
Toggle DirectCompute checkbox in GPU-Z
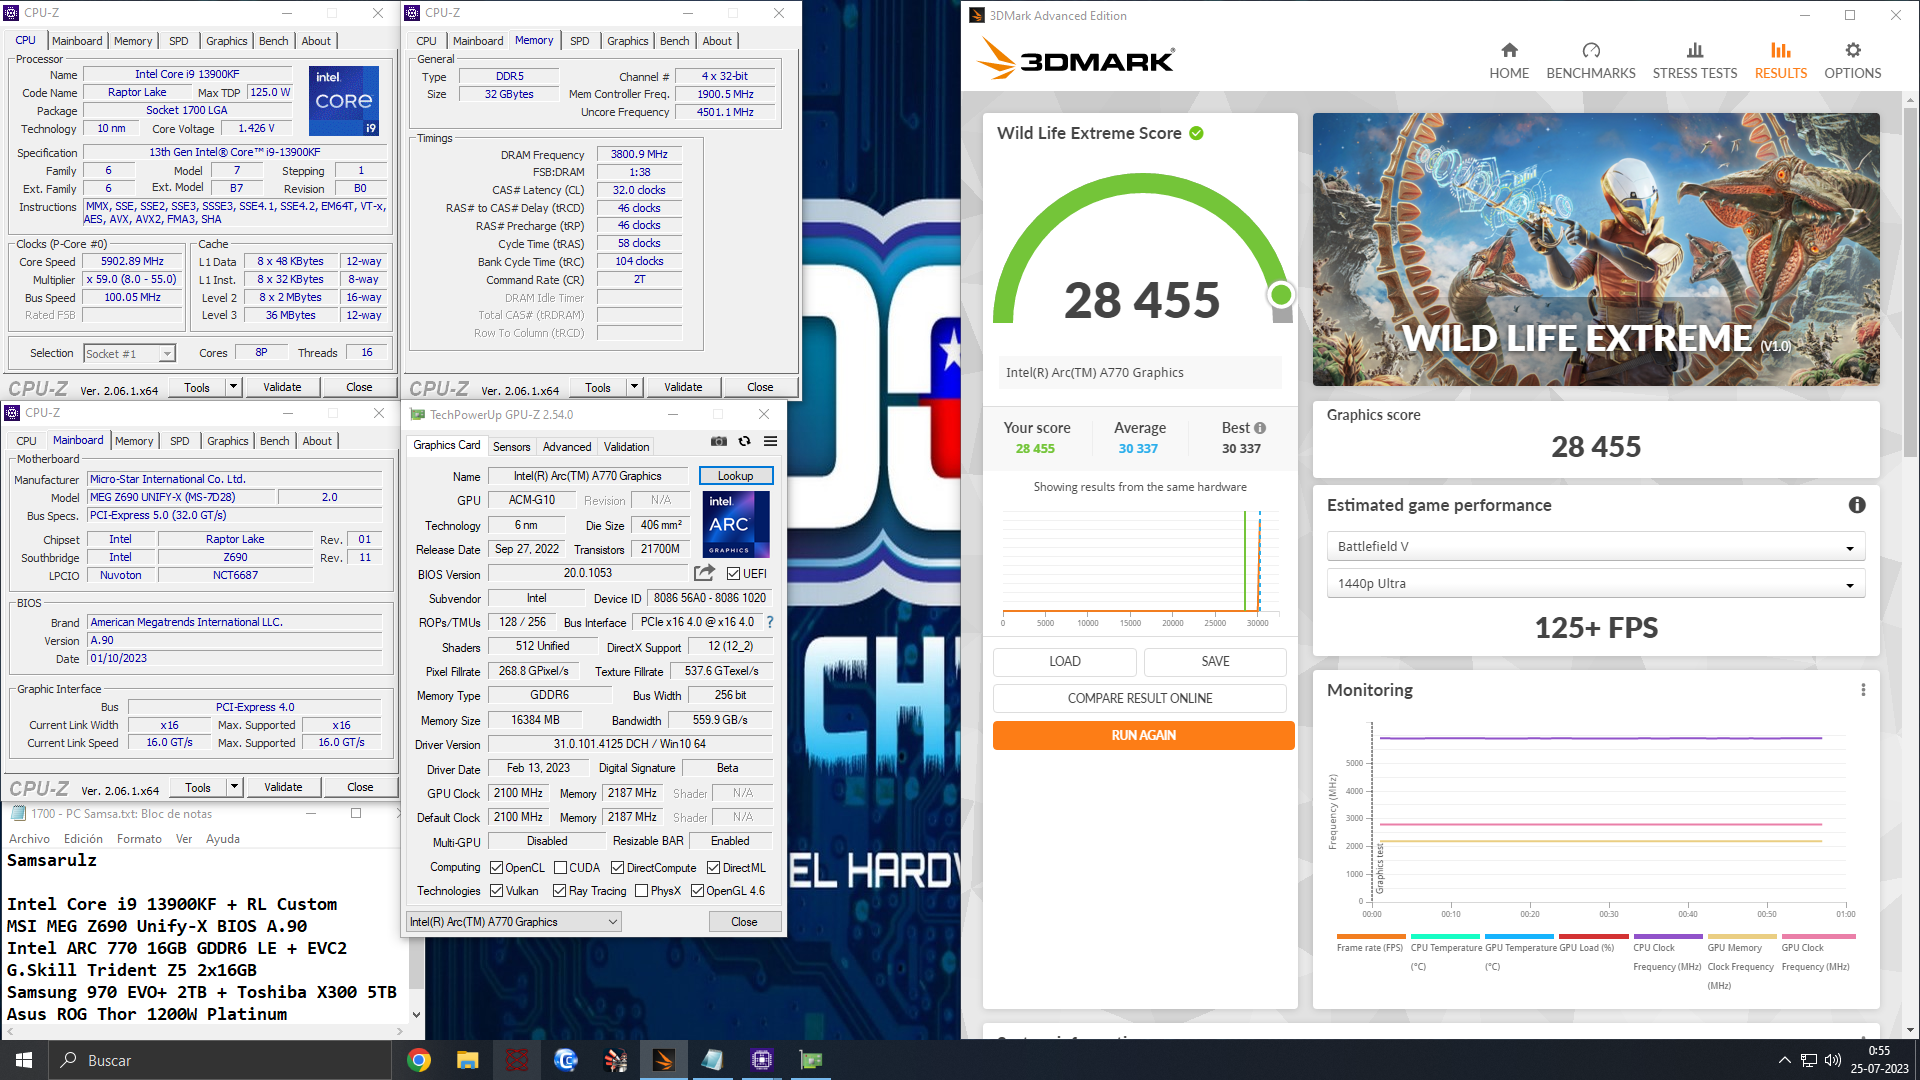coord(617,868)
